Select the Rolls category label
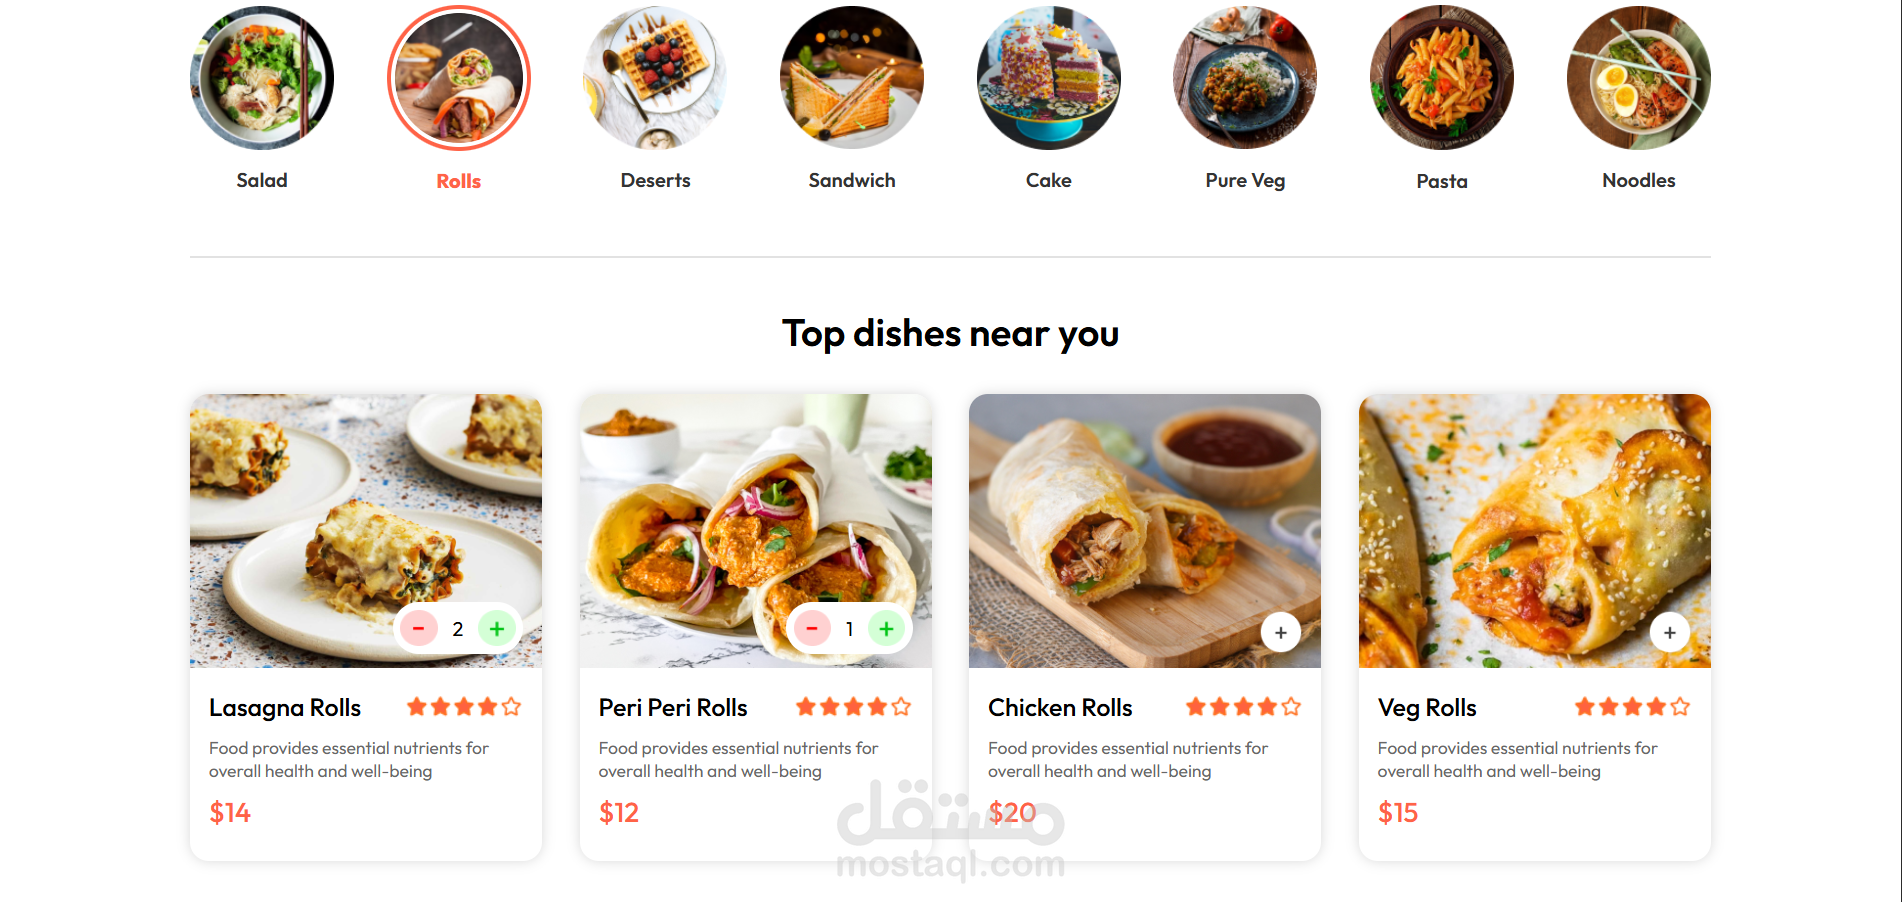 (459, 181)
